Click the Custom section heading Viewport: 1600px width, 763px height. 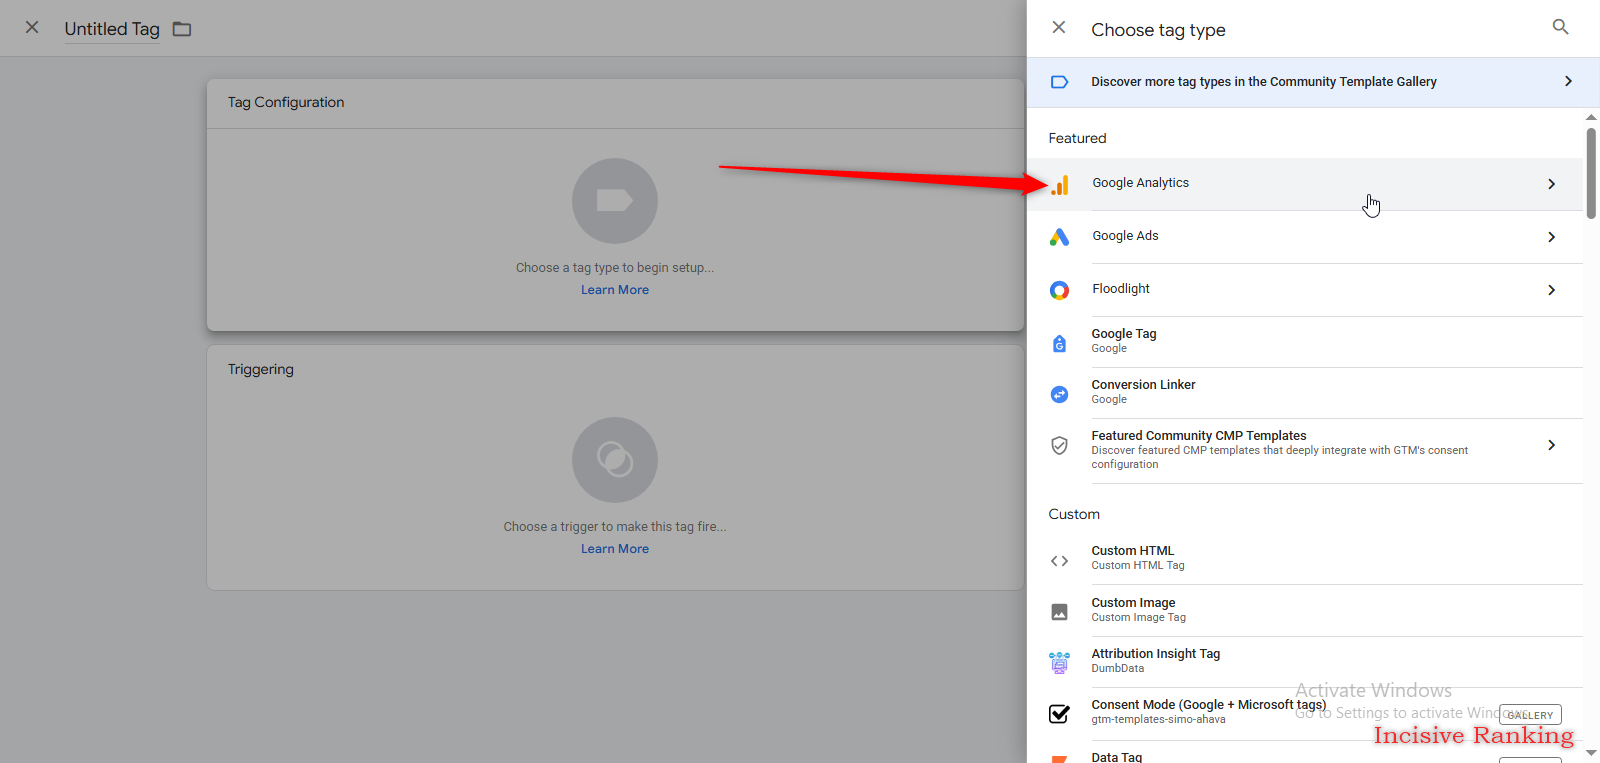point(1074,514)
